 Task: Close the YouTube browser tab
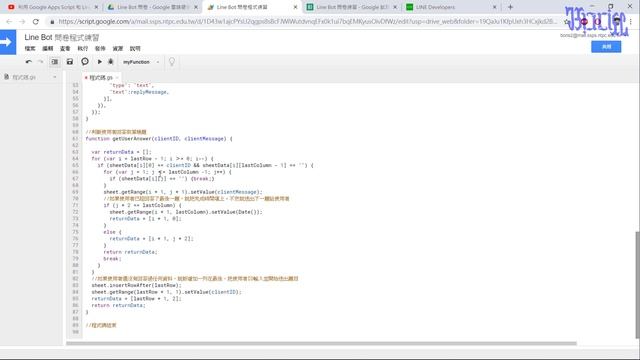[96, 7]
